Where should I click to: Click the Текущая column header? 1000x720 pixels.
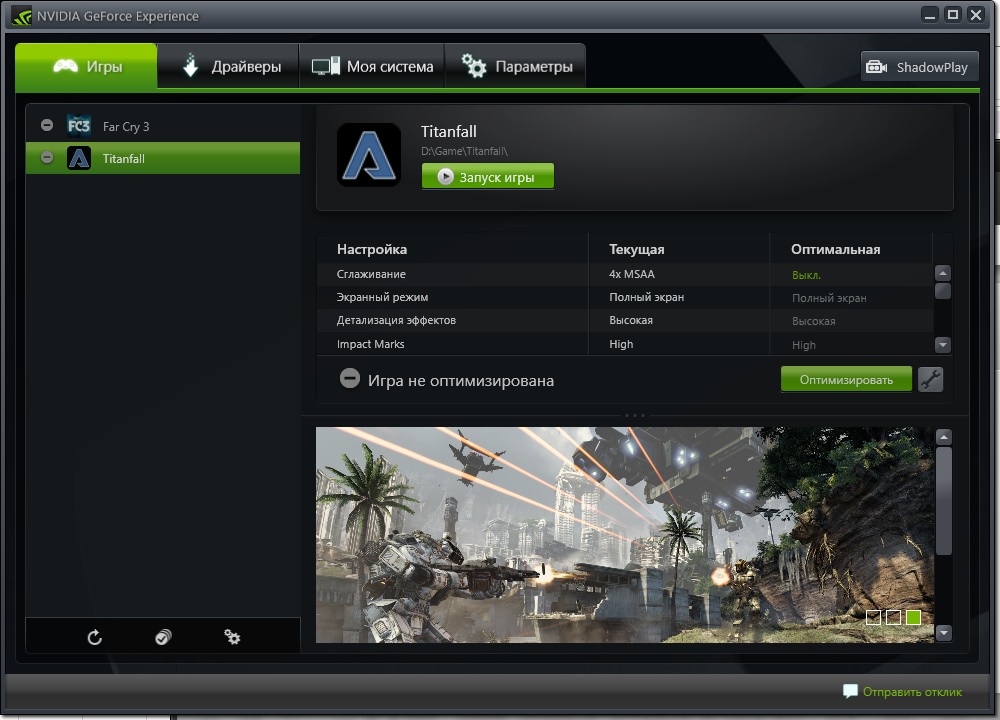[636, 249]
